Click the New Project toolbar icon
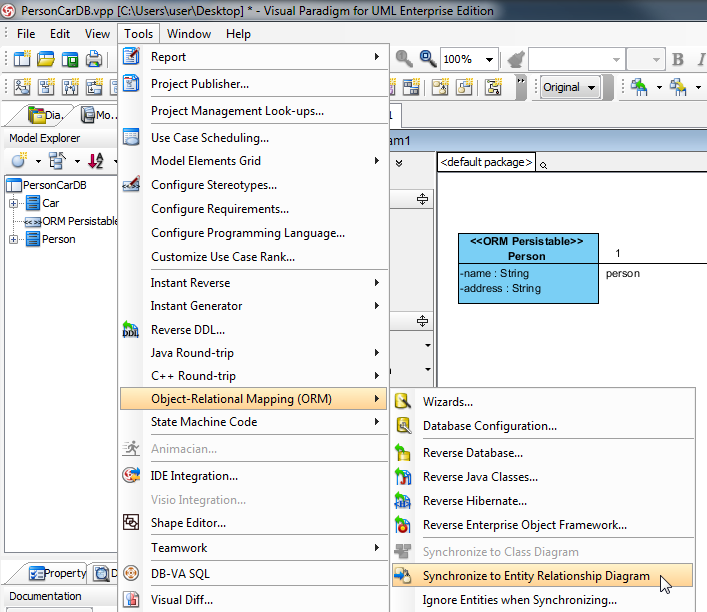The height and width of the screenshot is (612, 707). pos(22,59)
